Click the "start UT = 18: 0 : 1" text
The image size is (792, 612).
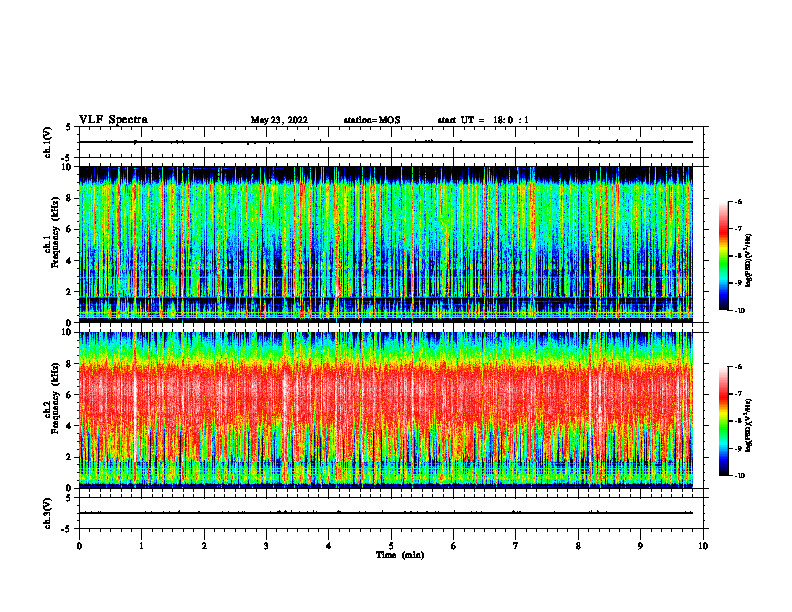[483, 120]
